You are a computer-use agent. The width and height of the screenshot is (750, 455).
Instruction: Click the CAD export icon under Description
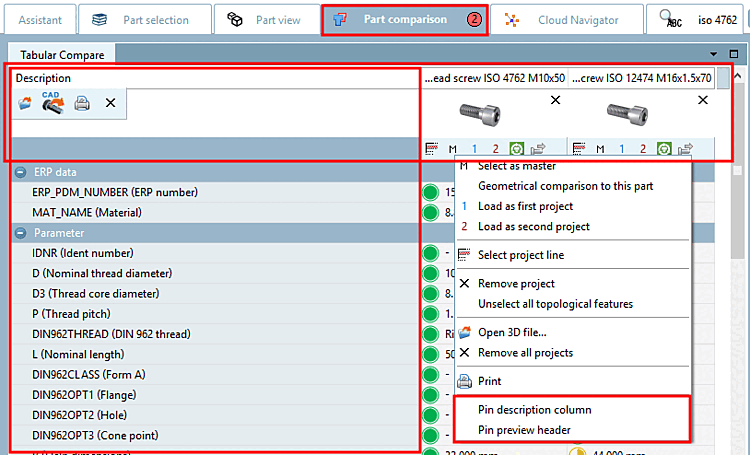[x=53, y=102]
